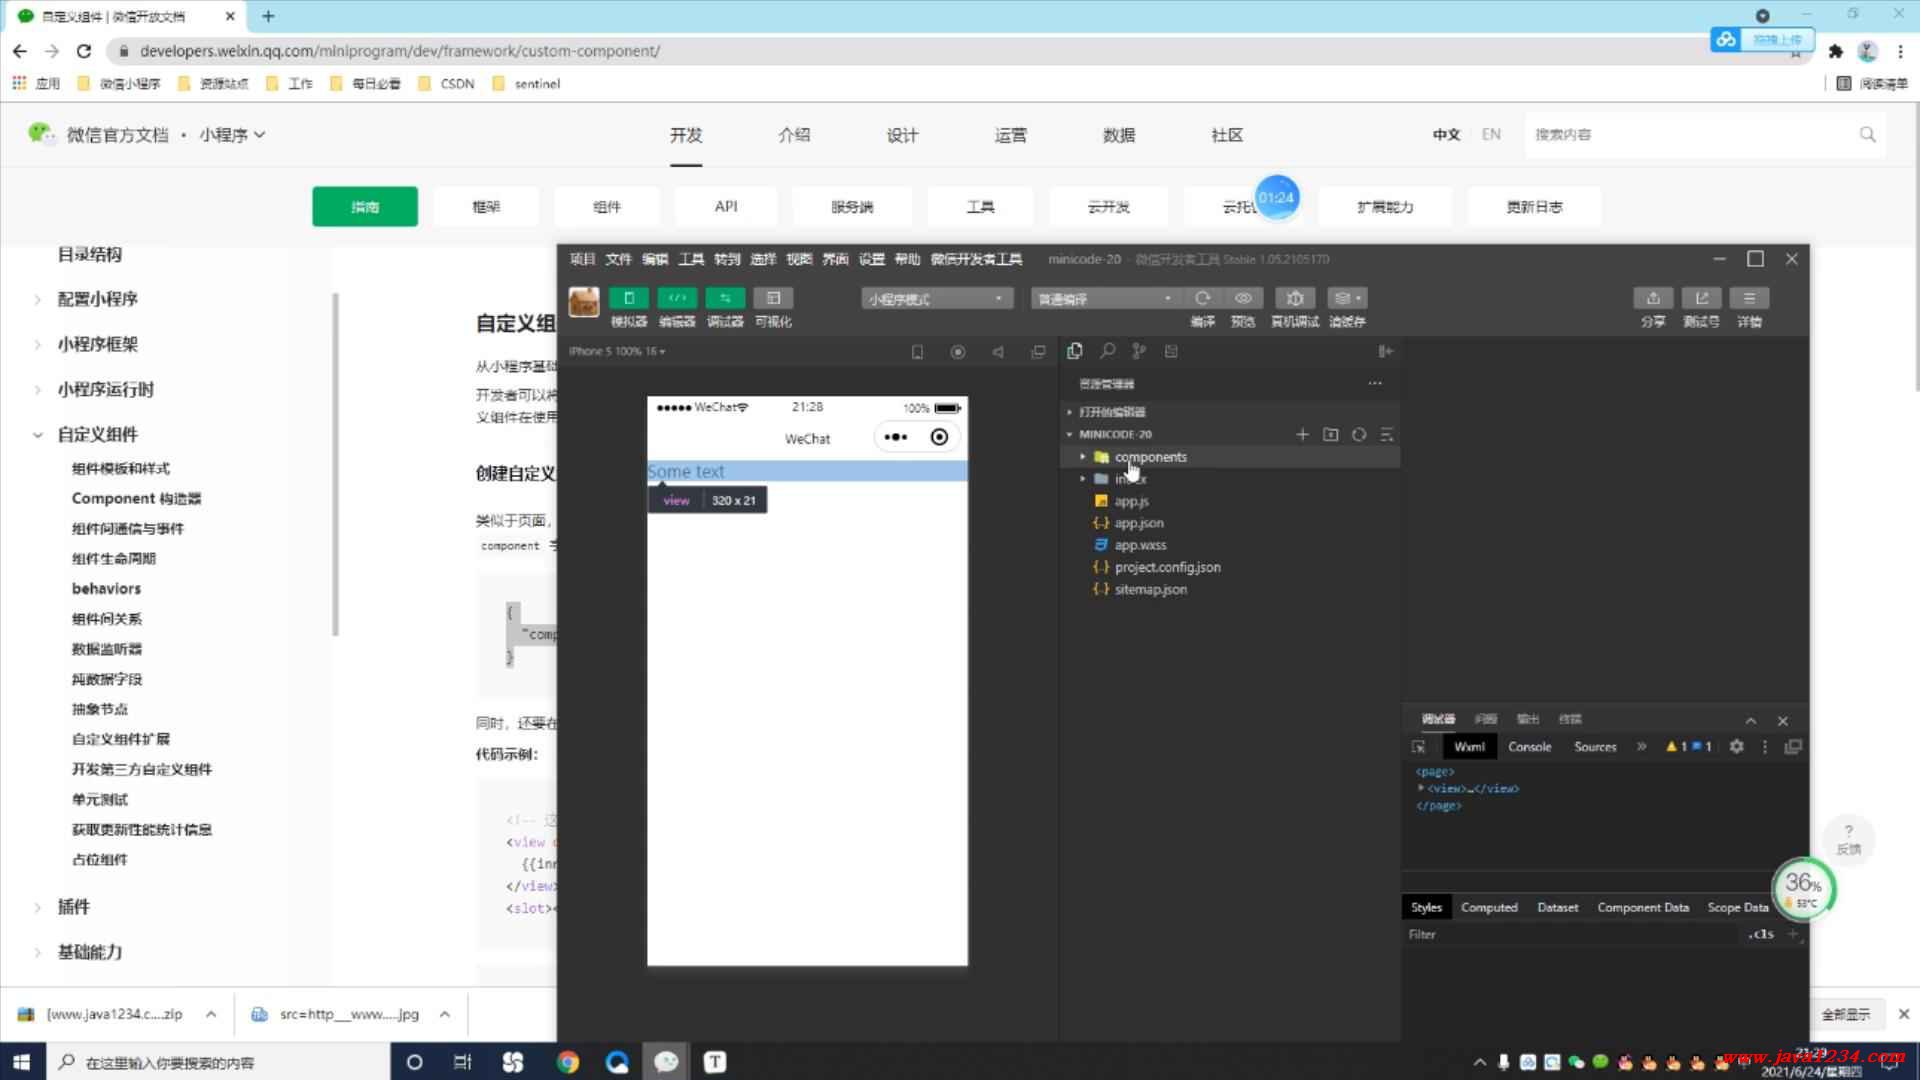1920x1080 pixels.
Task: Click the new file plus icon
Action: (1302, 434)
